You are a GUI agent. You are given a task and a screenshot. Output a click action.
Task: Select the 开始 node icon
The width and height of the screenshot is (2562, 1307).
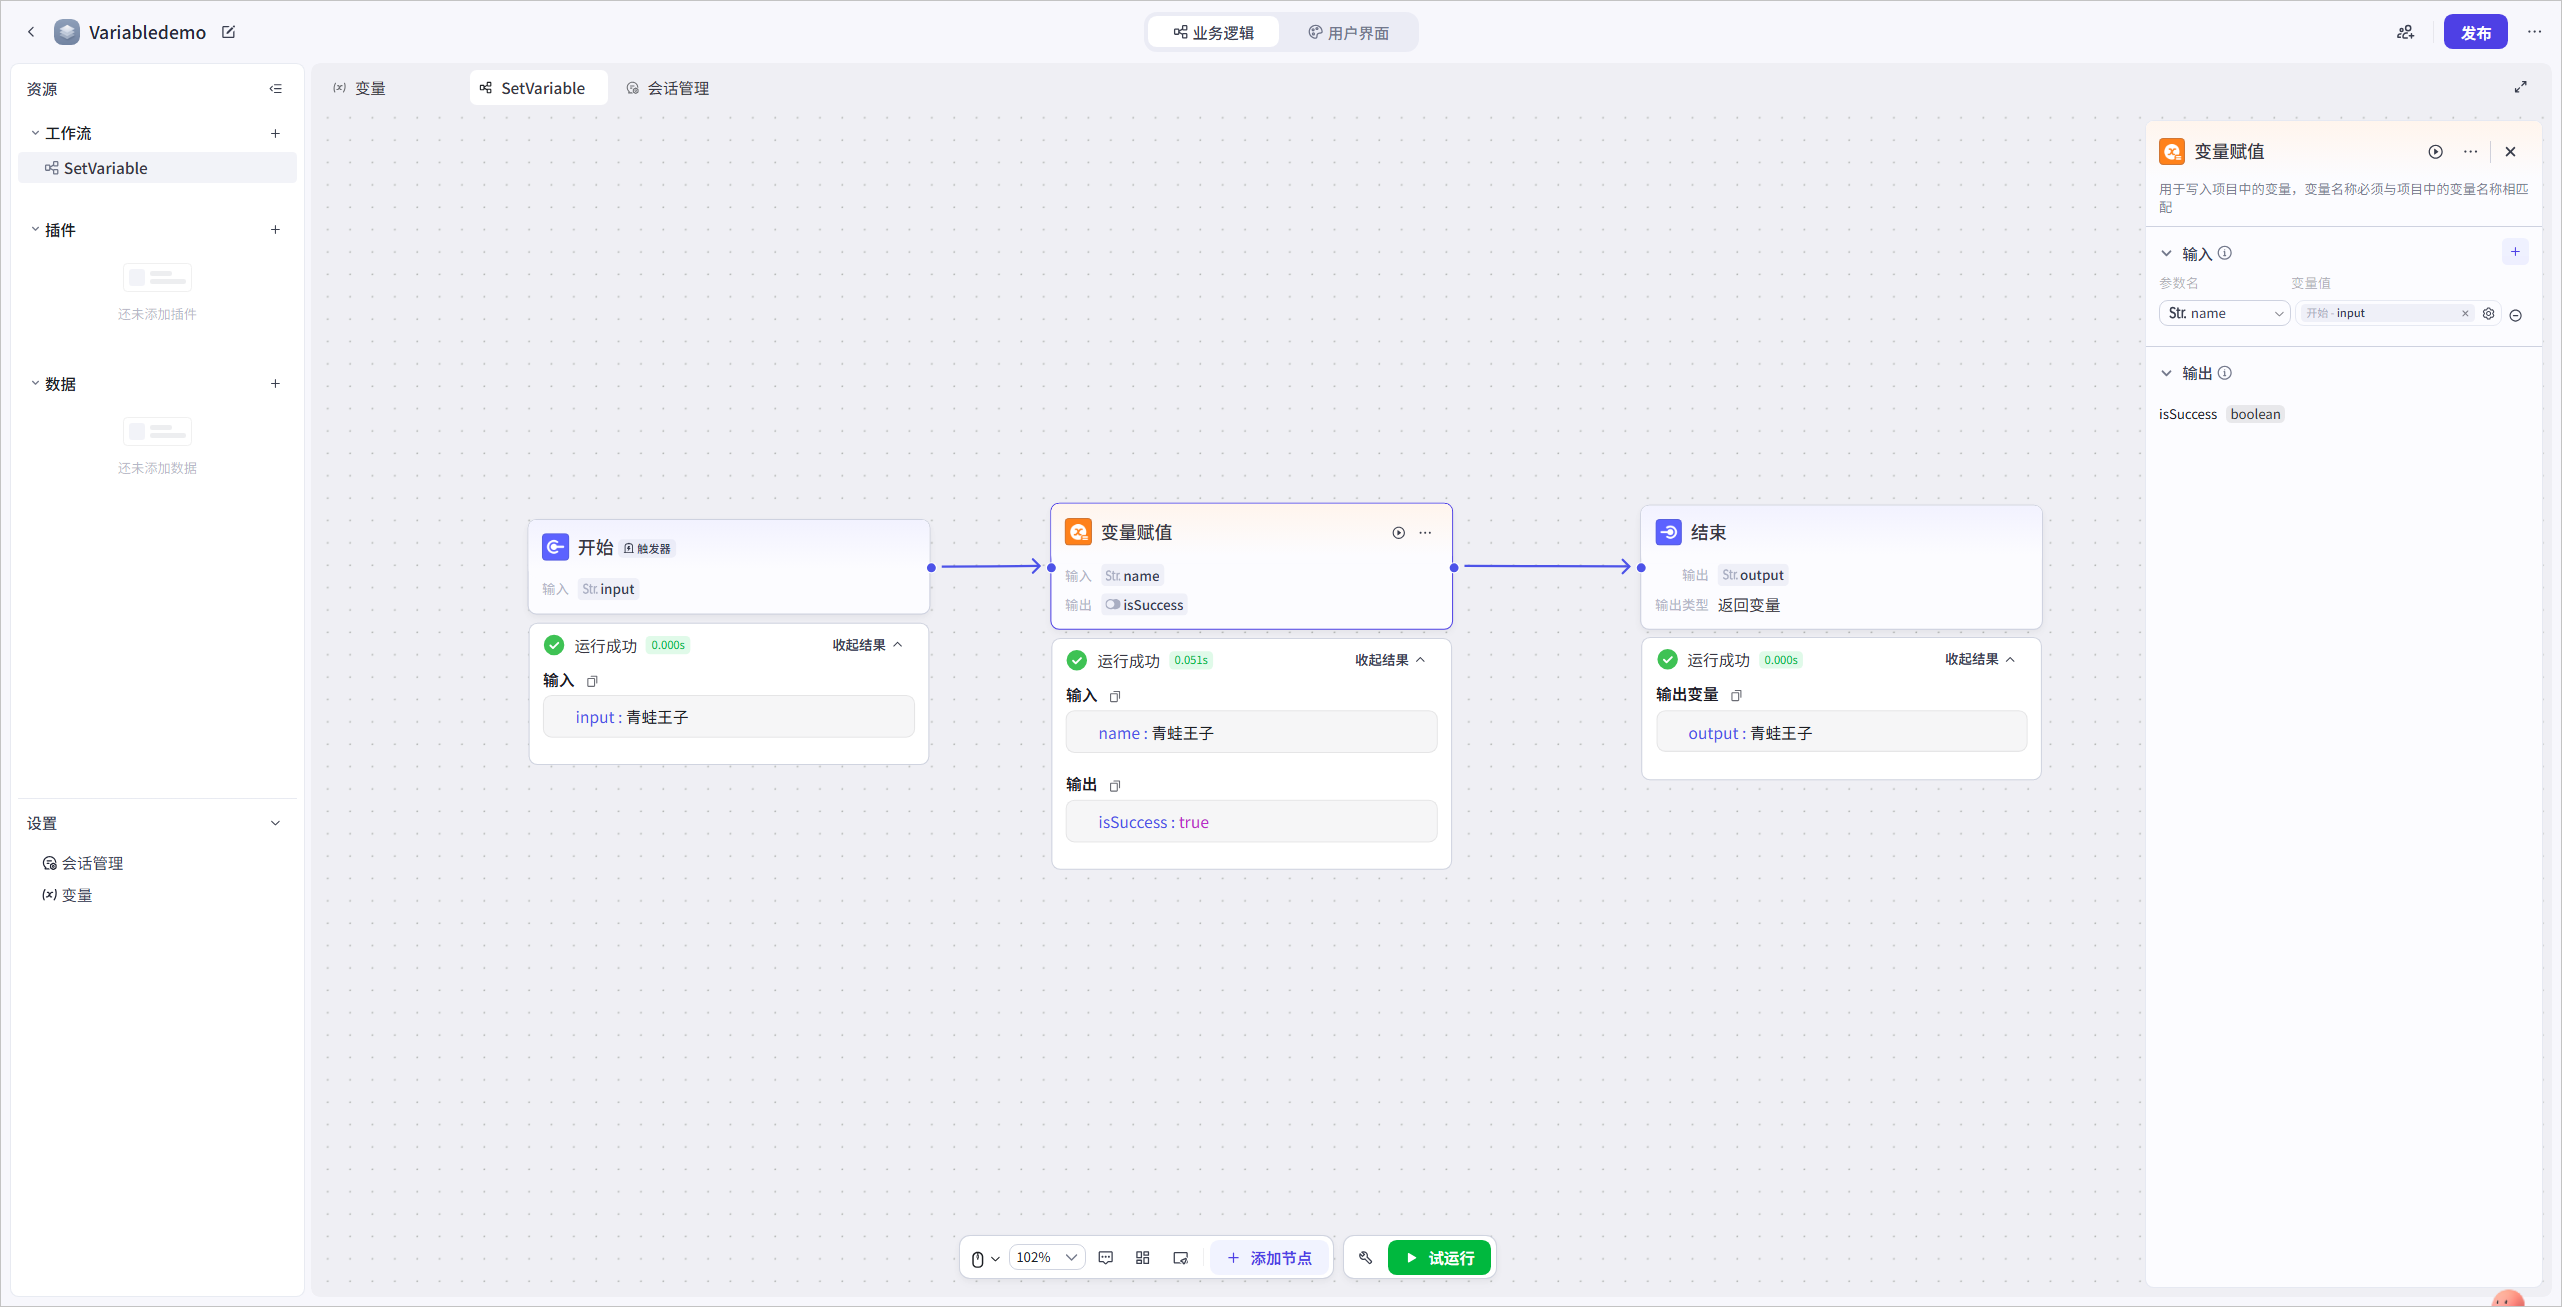coord(555,547)
